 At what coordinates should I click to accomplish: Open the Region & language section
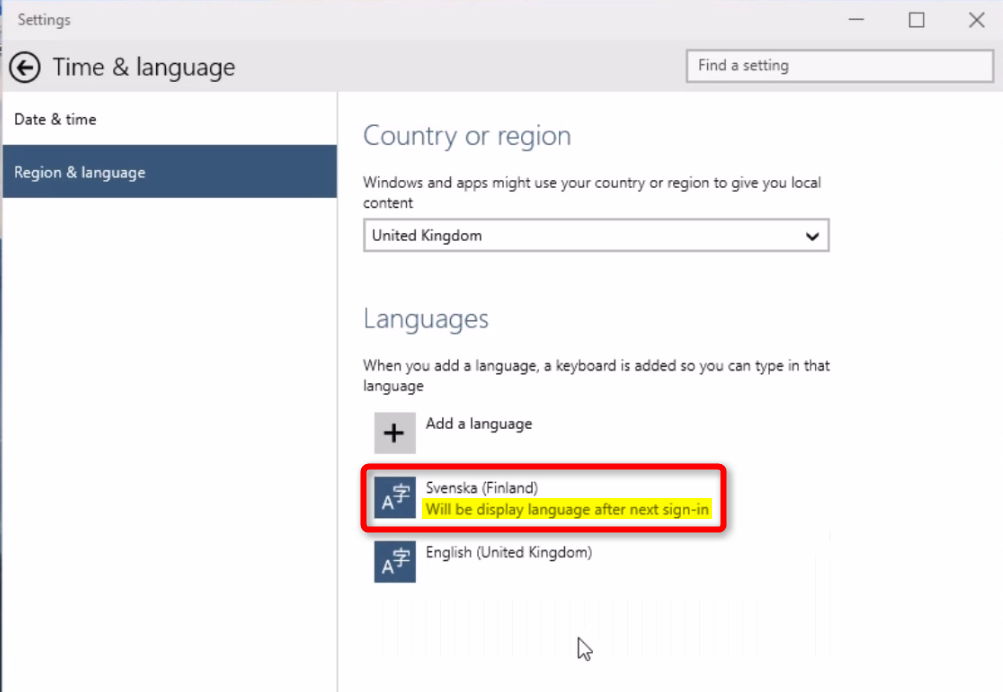[x=170, y=171]
